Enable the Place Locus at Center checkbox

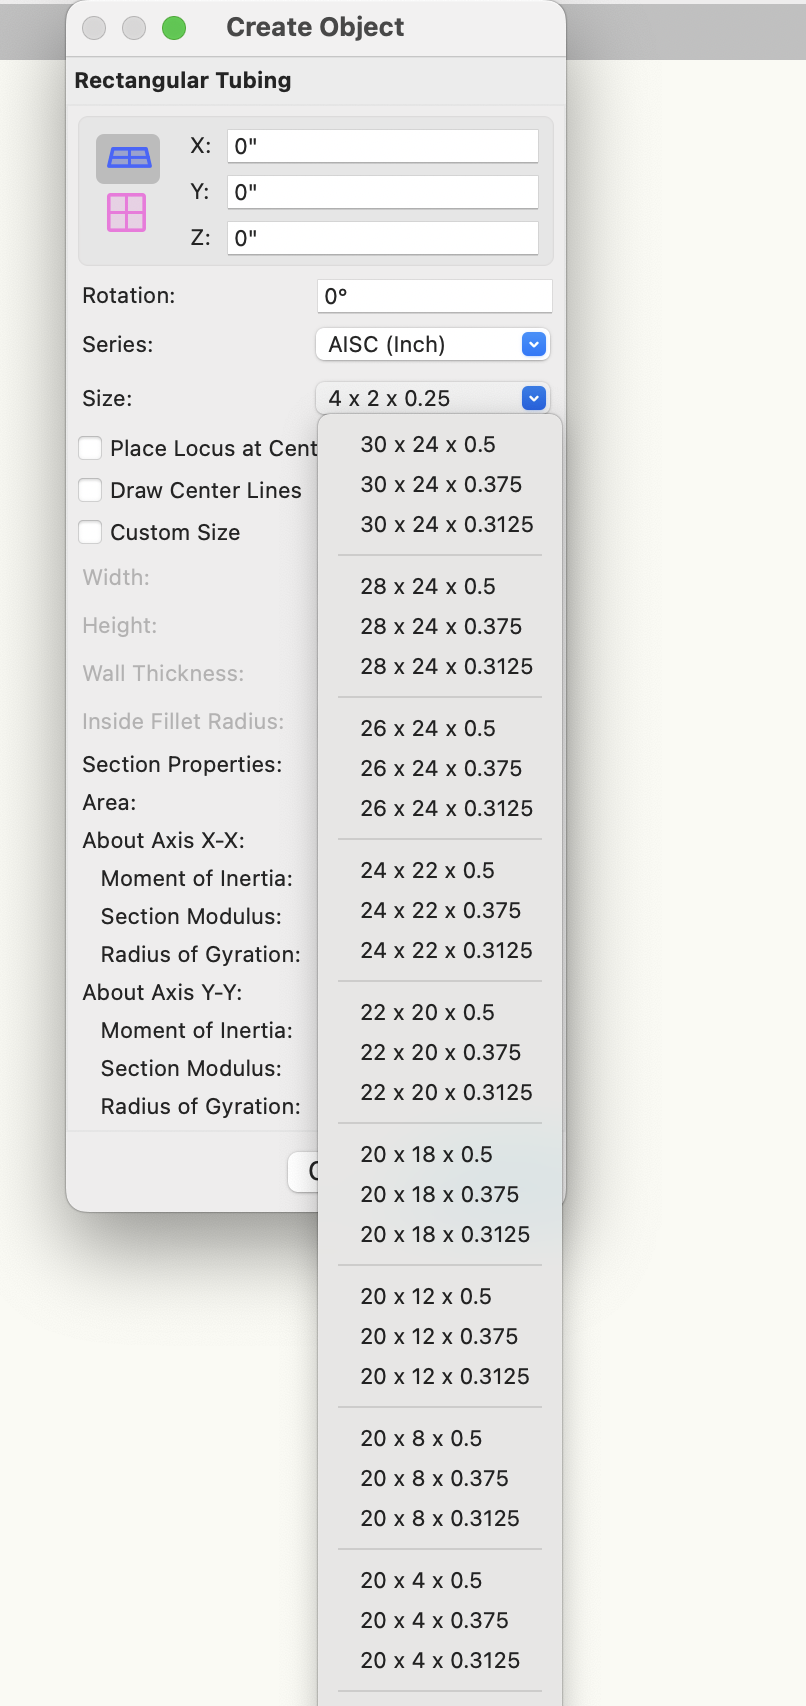(x=90, y=448)
